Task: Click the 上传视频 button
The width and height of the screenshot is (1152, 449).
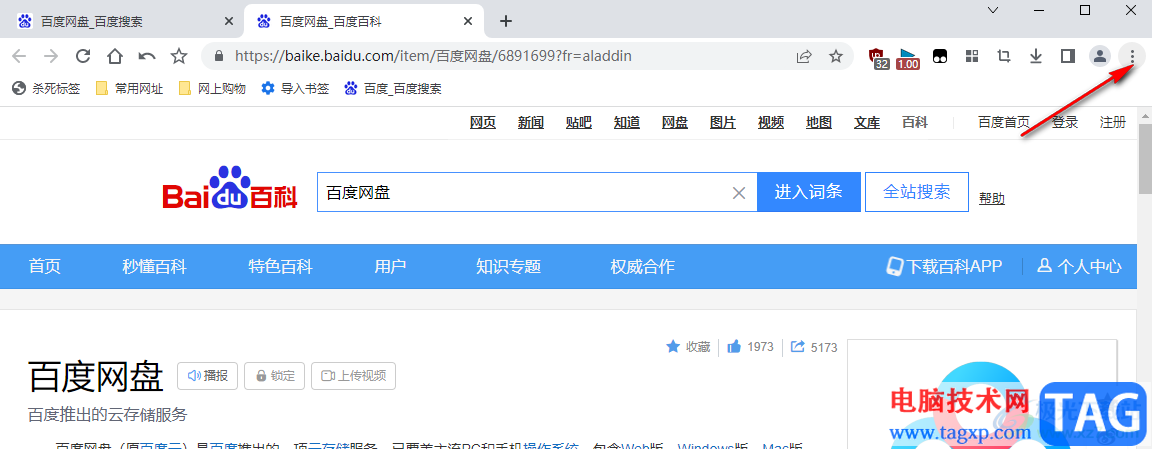Action: coord(353,376)
